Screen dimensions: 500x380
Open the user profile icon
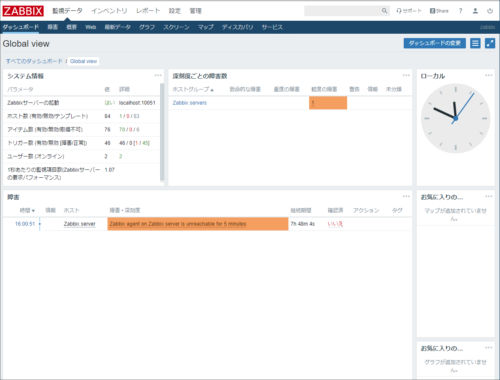[x=475, y=11]
